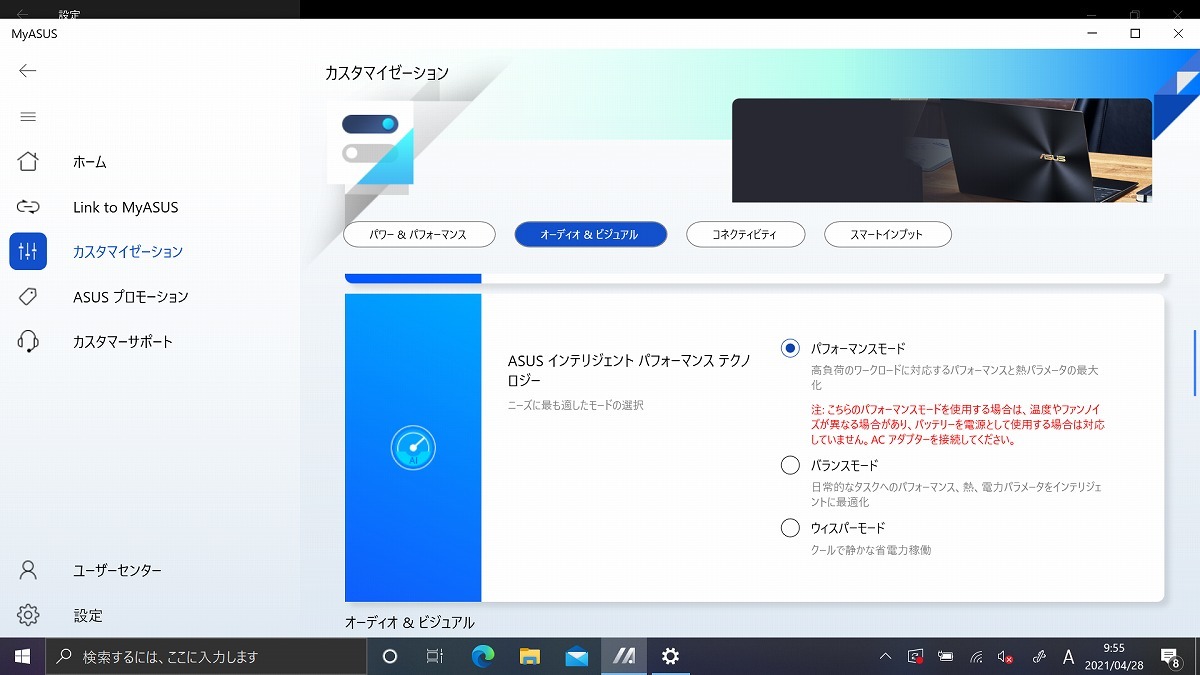
Task: Click the MyASUS settings gear icon
Action: [28, 615]
